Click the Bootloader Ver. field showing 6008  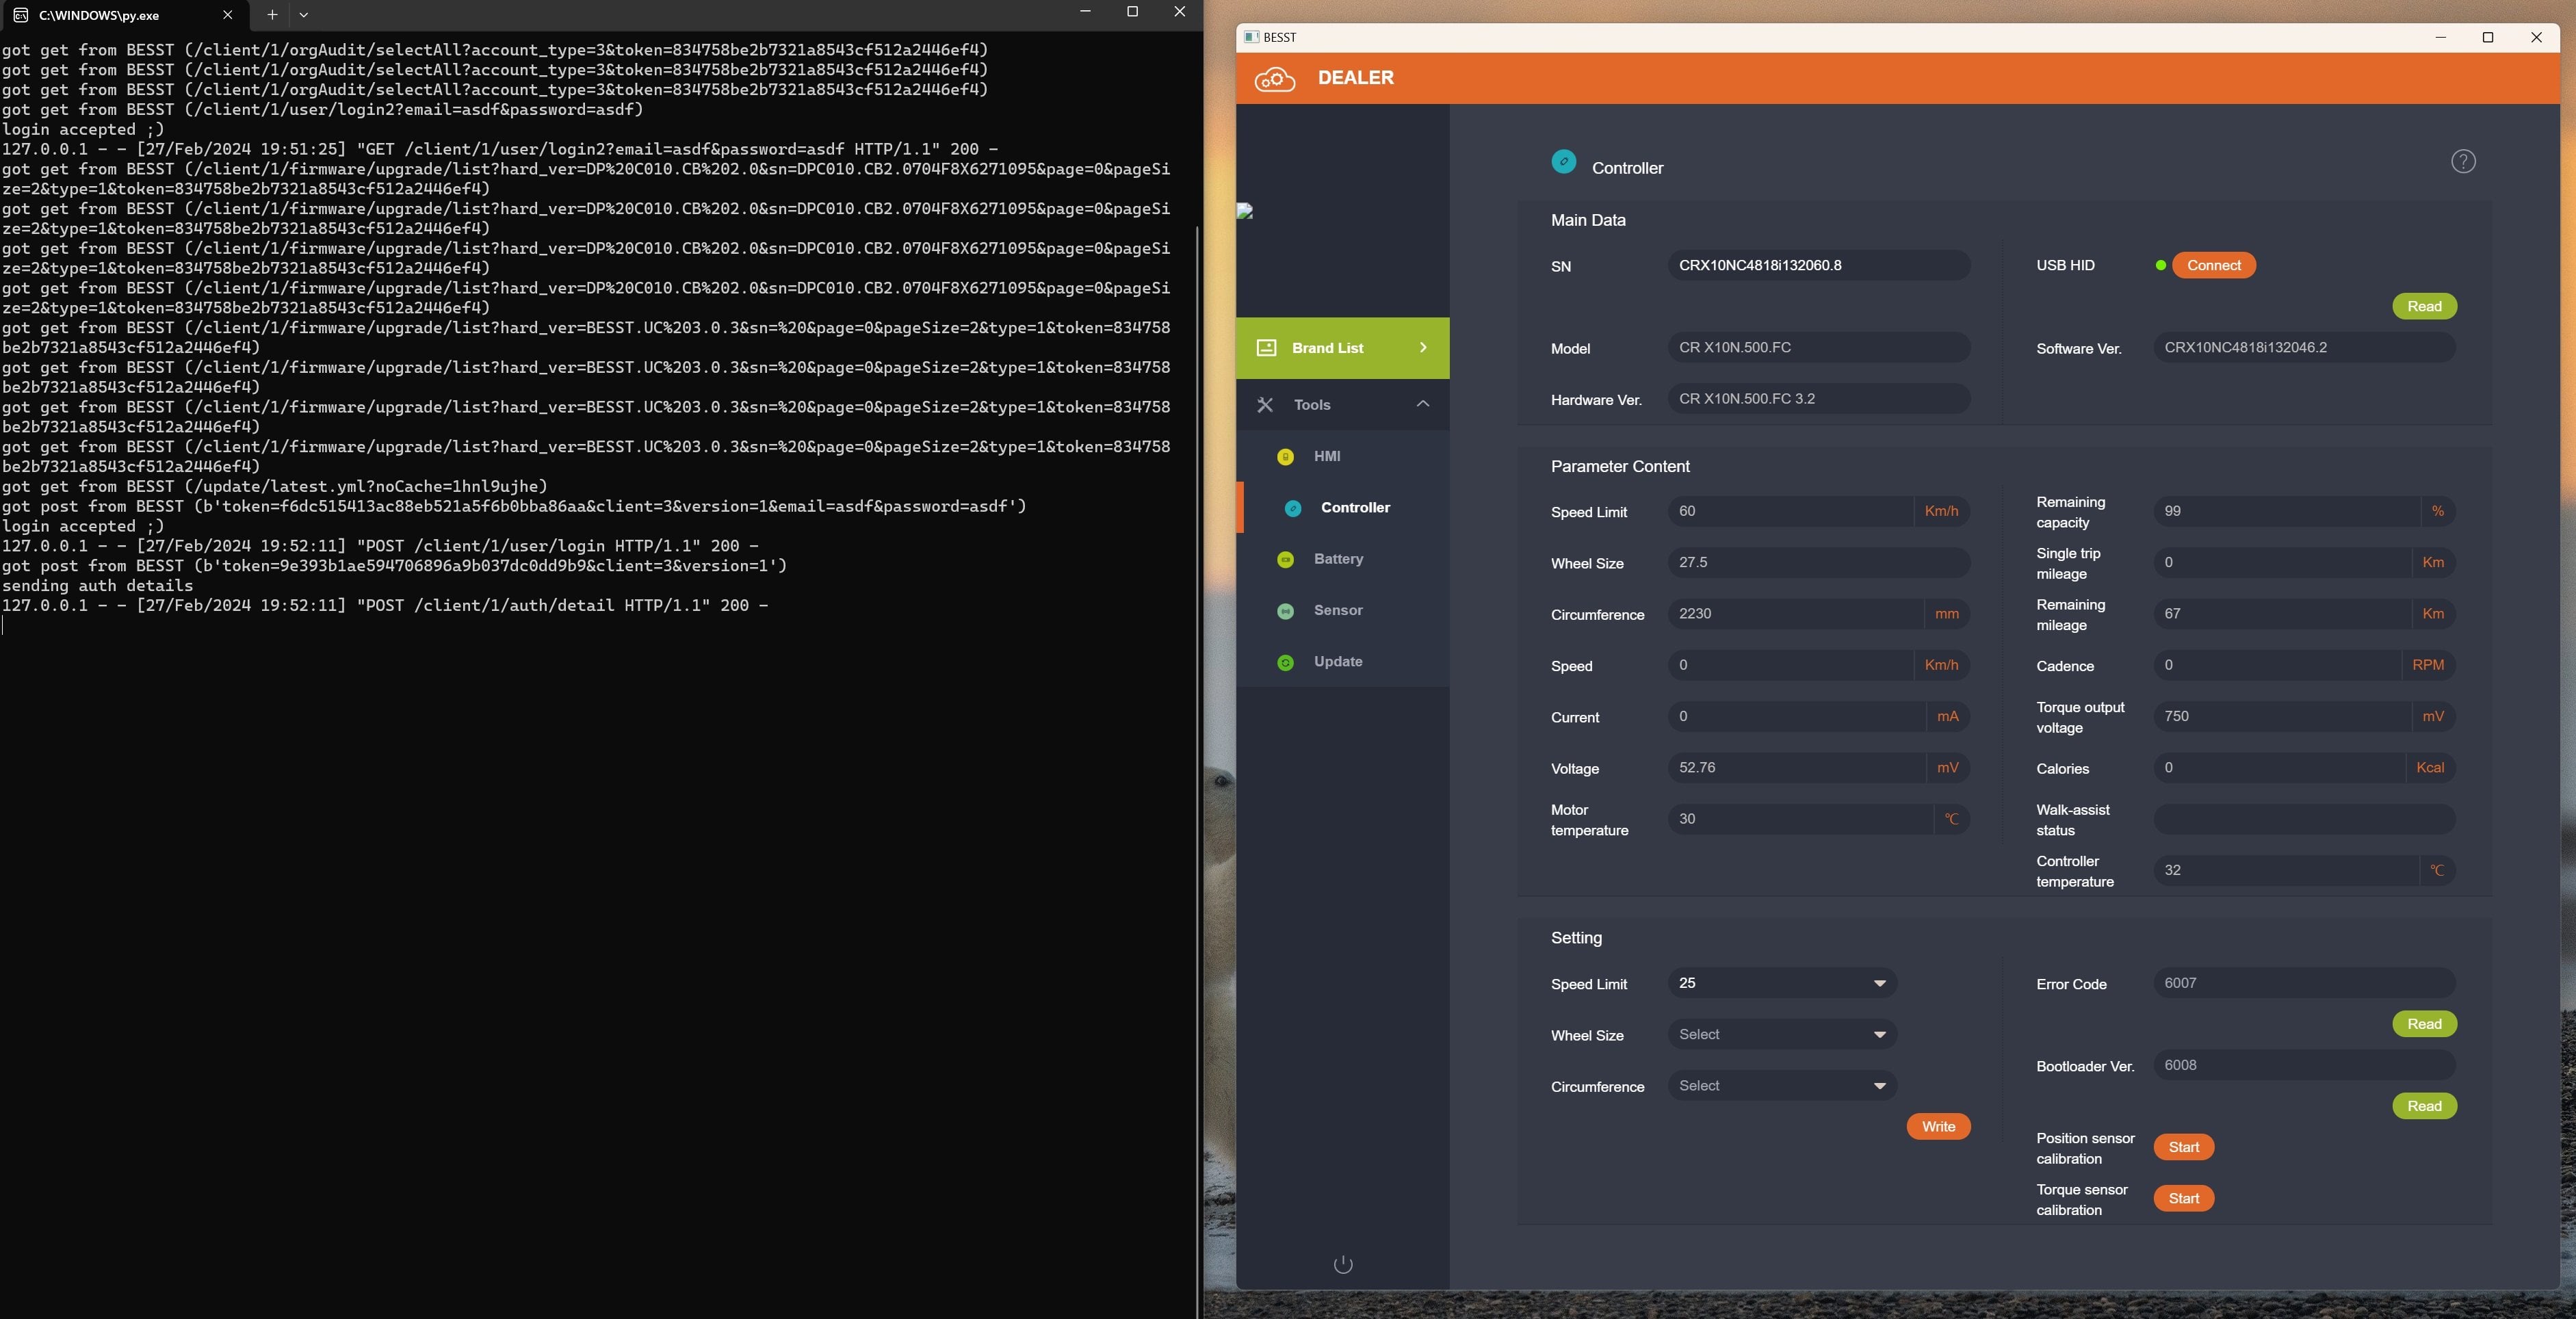2304,1065
